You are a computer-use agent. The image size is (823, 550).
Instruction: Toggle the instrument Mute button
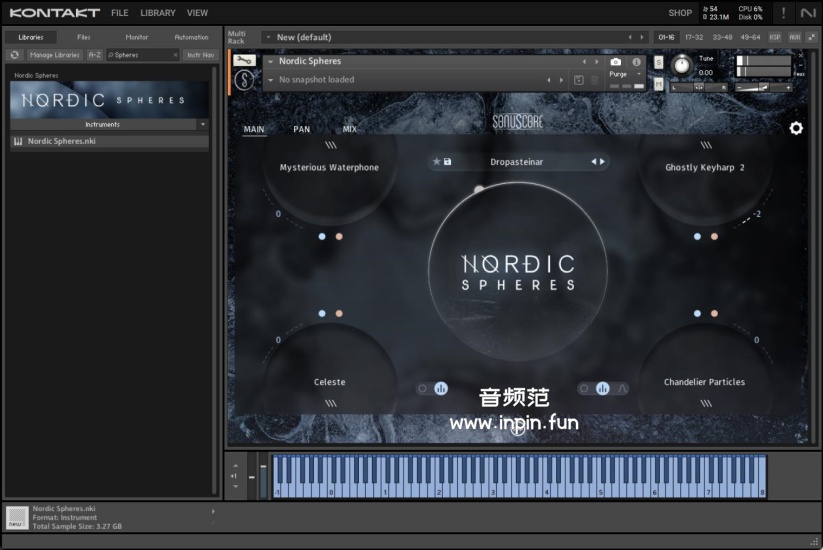(658, 85)
